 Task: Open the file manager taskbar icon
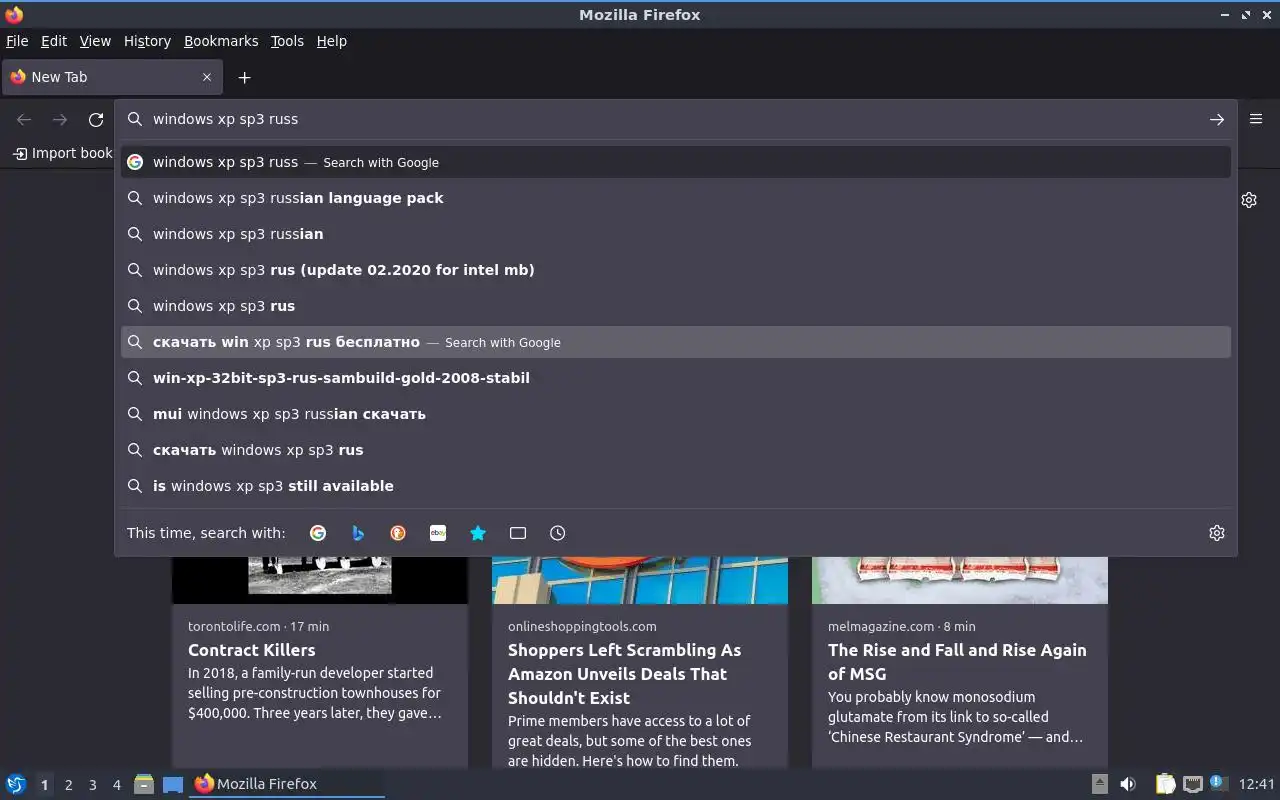coord(144,784)
